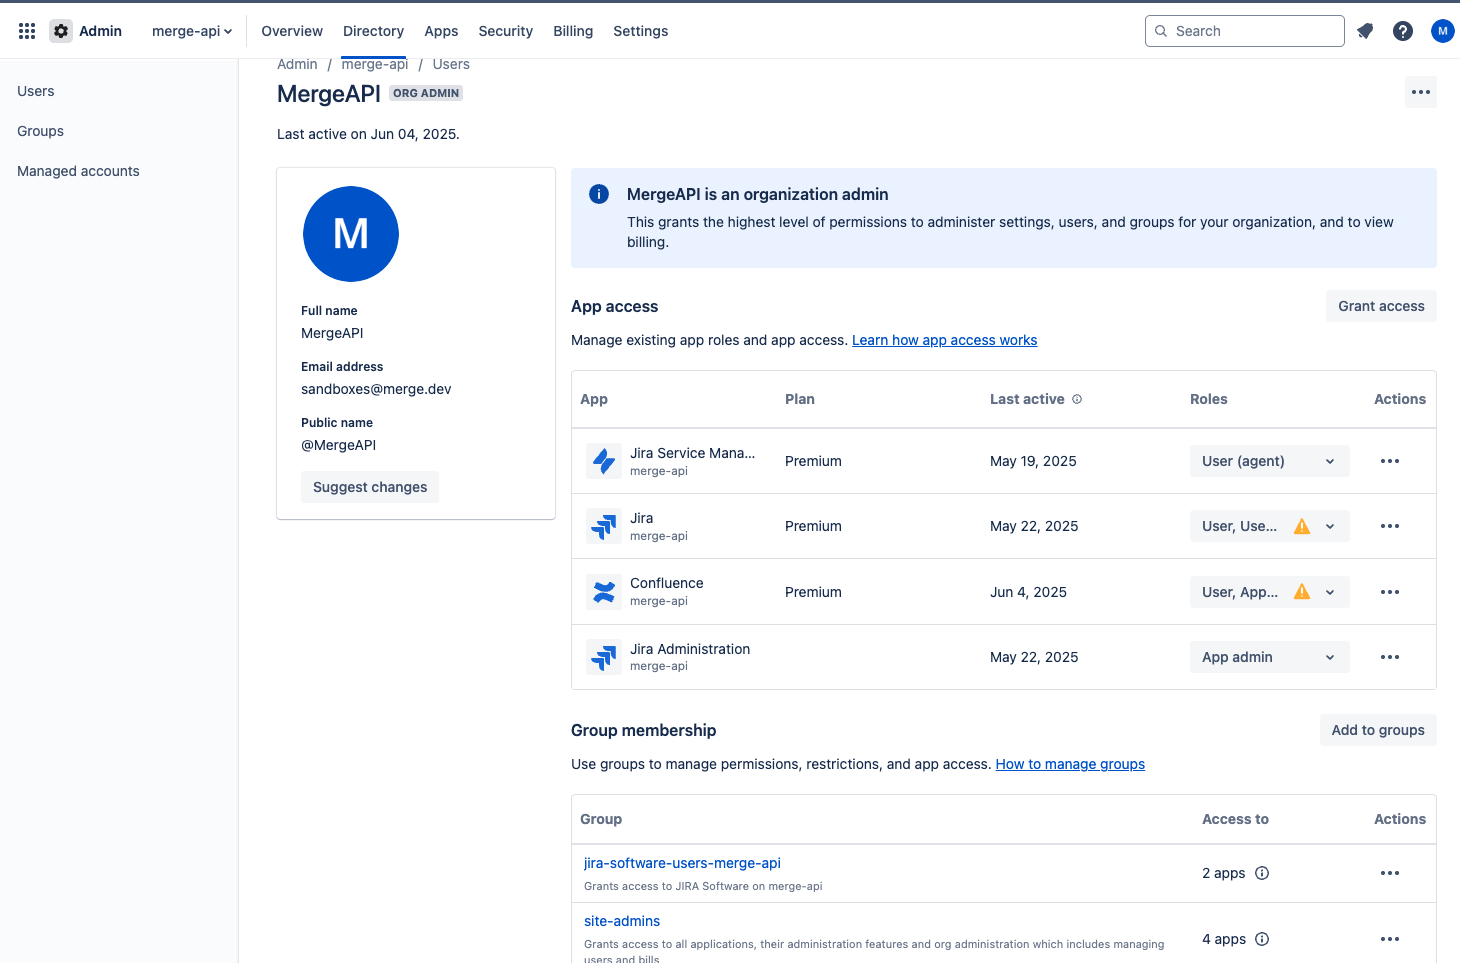Click the warning triangle beside Jira roles
This screenshot has width=1460, height=963.
[x=1302, y=525]
